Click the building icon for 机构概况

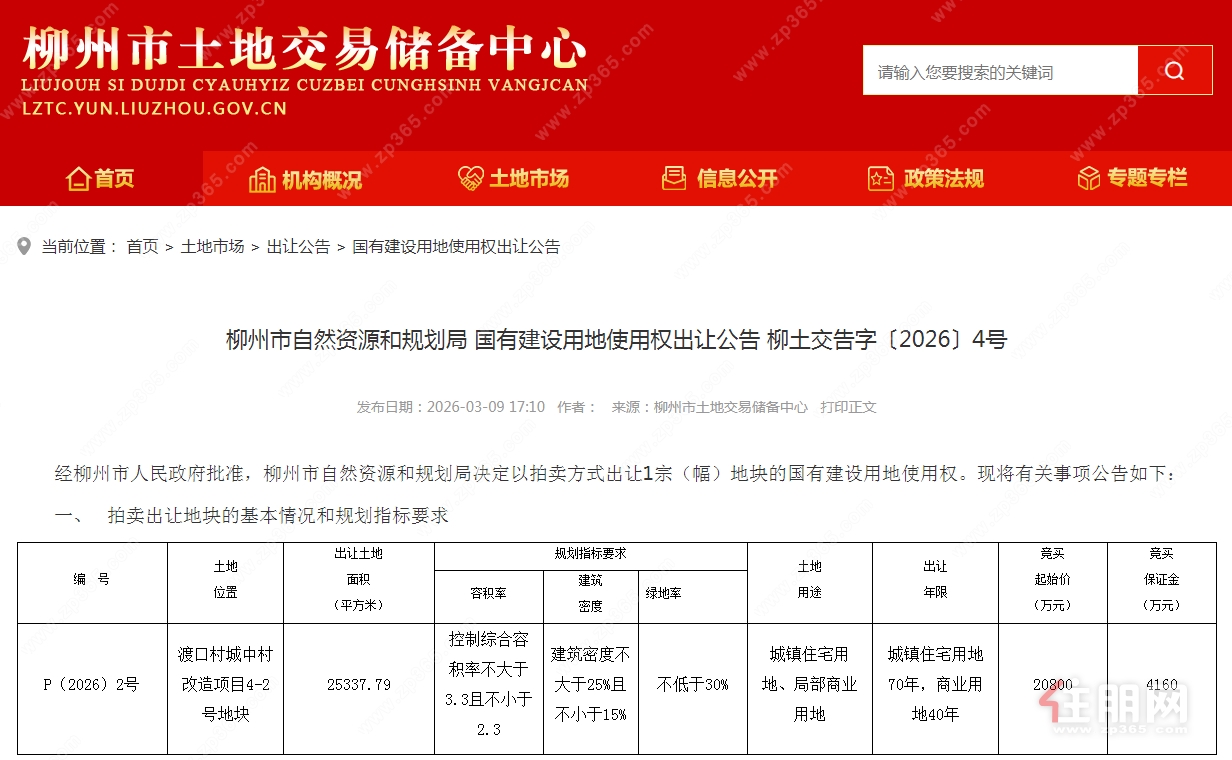[x=262, y=178]
